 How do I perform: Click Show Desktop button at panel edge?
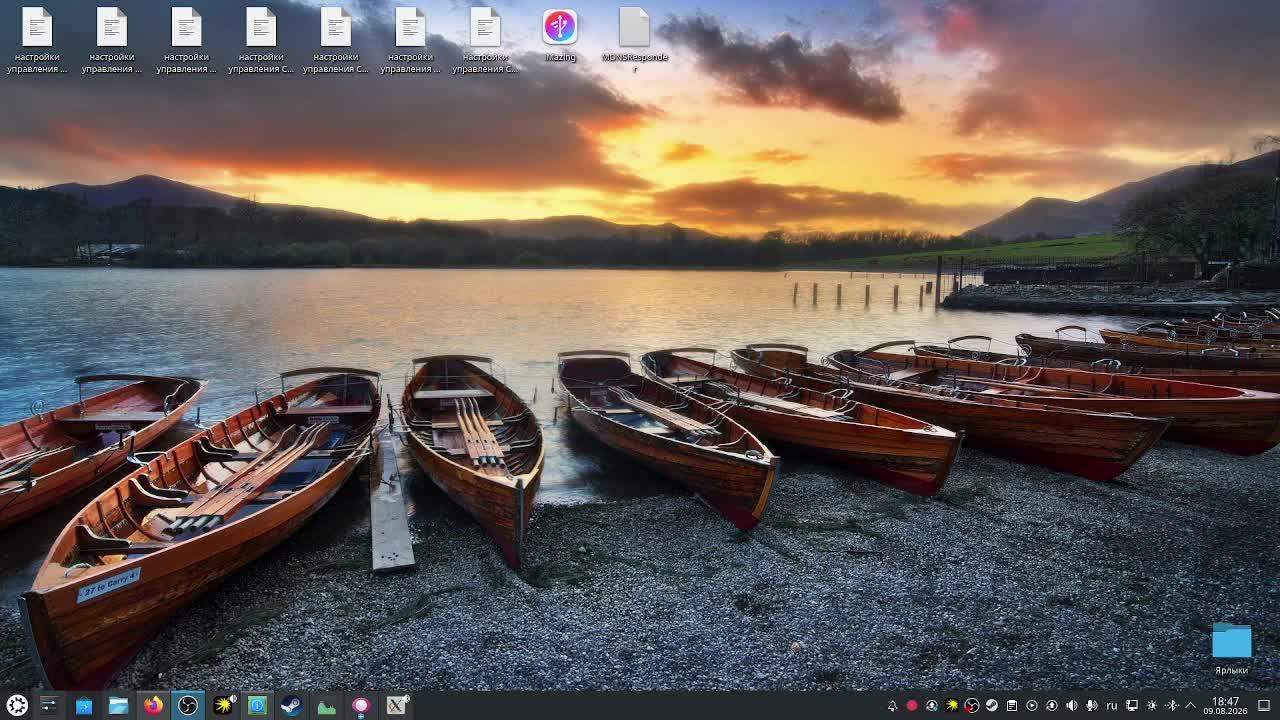pyautogui.click(x=1264, y=705)
